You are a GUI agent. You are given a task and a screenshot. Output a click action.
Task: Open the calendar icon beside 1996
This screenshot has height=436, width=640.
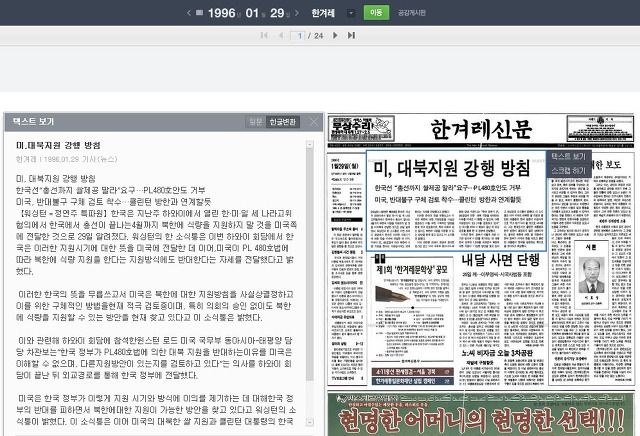click(200, 13)
